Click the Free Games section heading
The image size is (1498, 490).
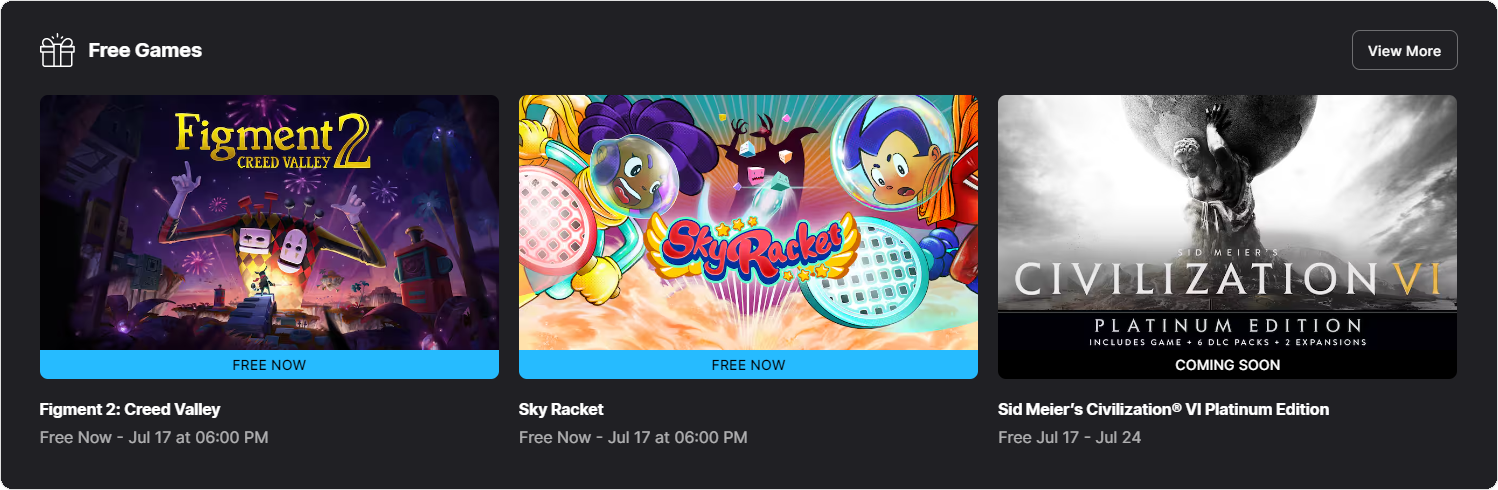coord(145,50)
